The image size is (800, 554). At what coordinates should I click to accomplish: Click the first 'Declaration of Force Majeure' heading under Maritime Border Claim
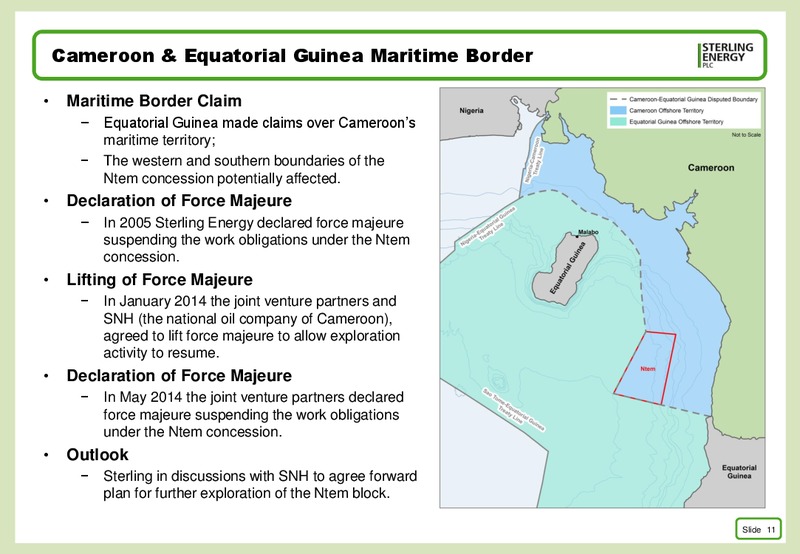[x=179, y=200]
